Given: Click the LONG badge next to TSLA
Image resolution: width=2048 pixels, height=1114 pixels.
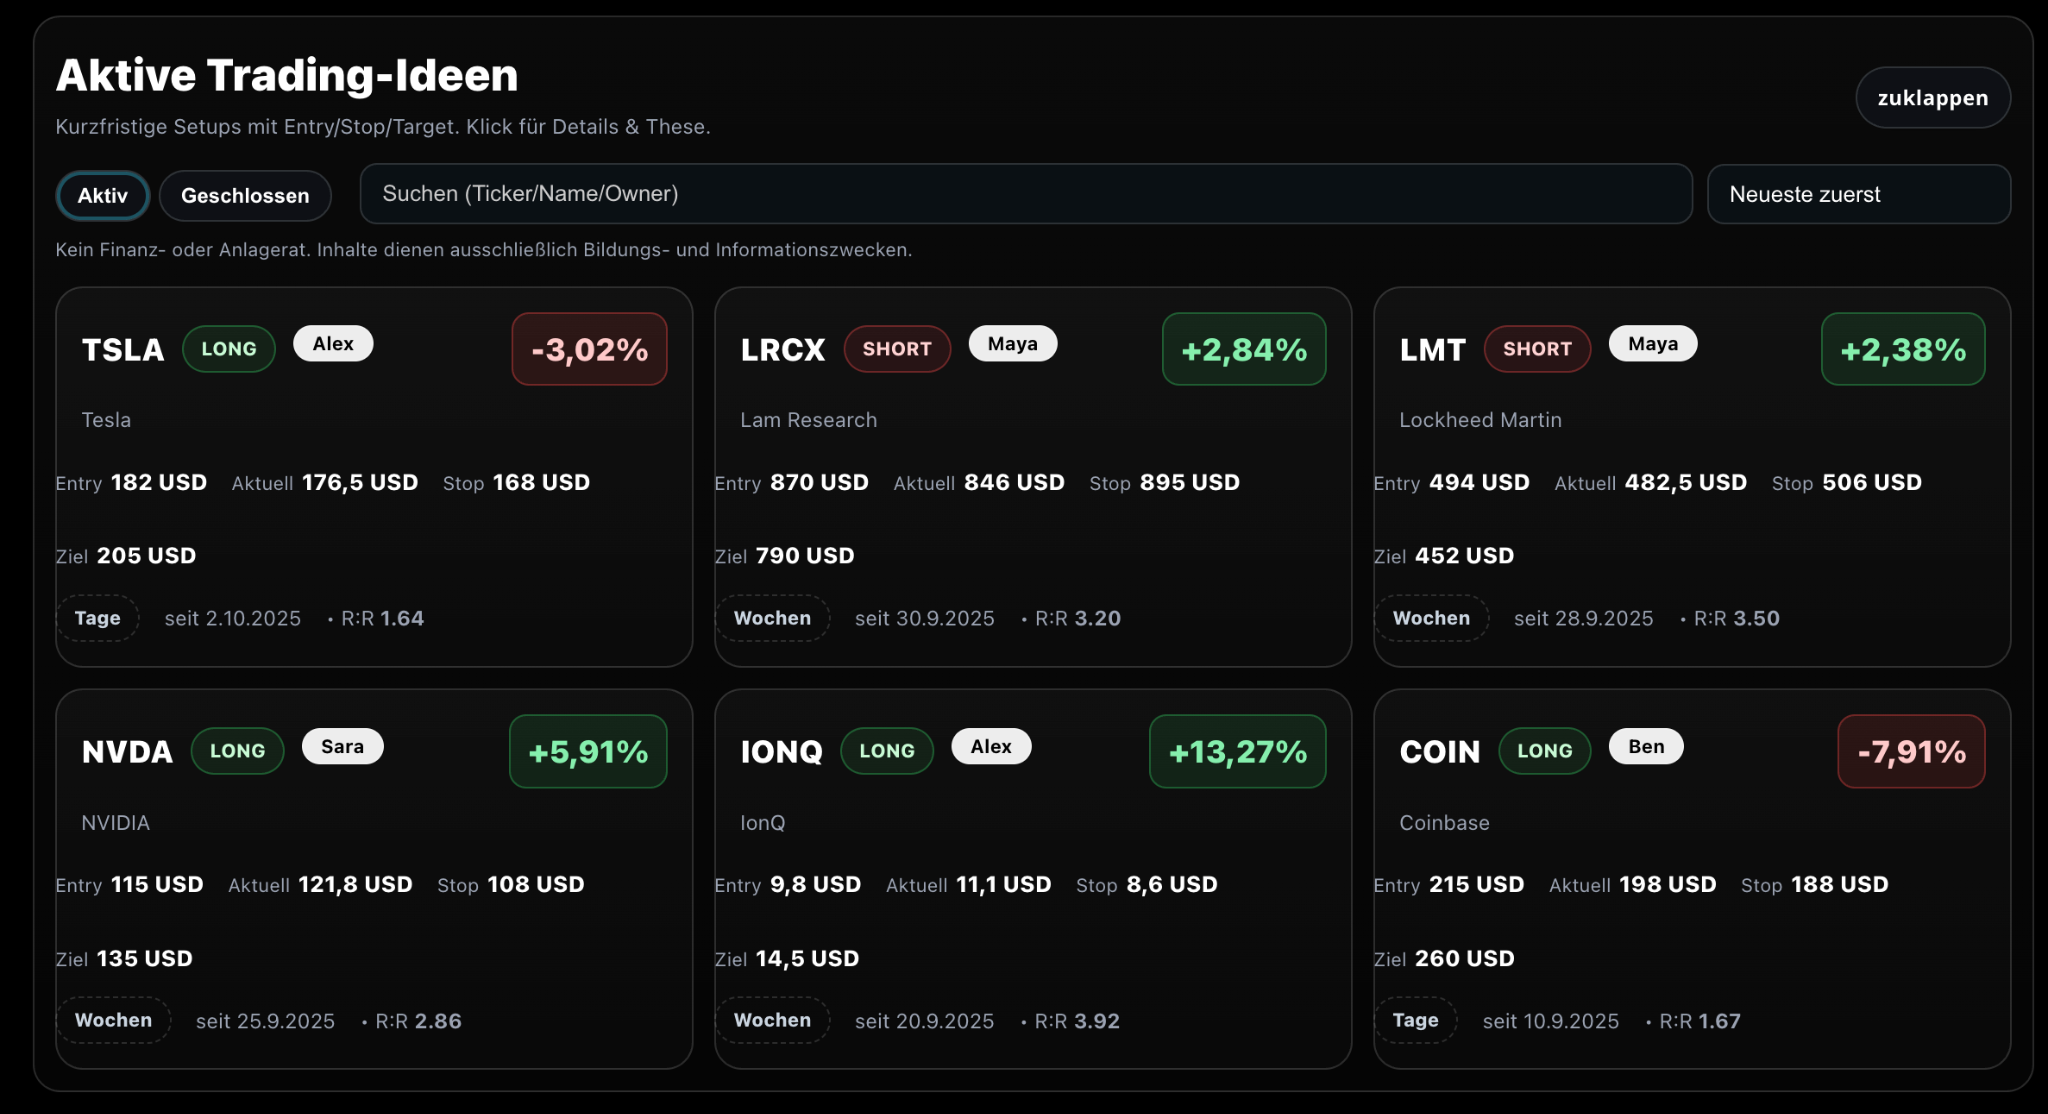Looking at the screenshot, I should tap(229, 349).
